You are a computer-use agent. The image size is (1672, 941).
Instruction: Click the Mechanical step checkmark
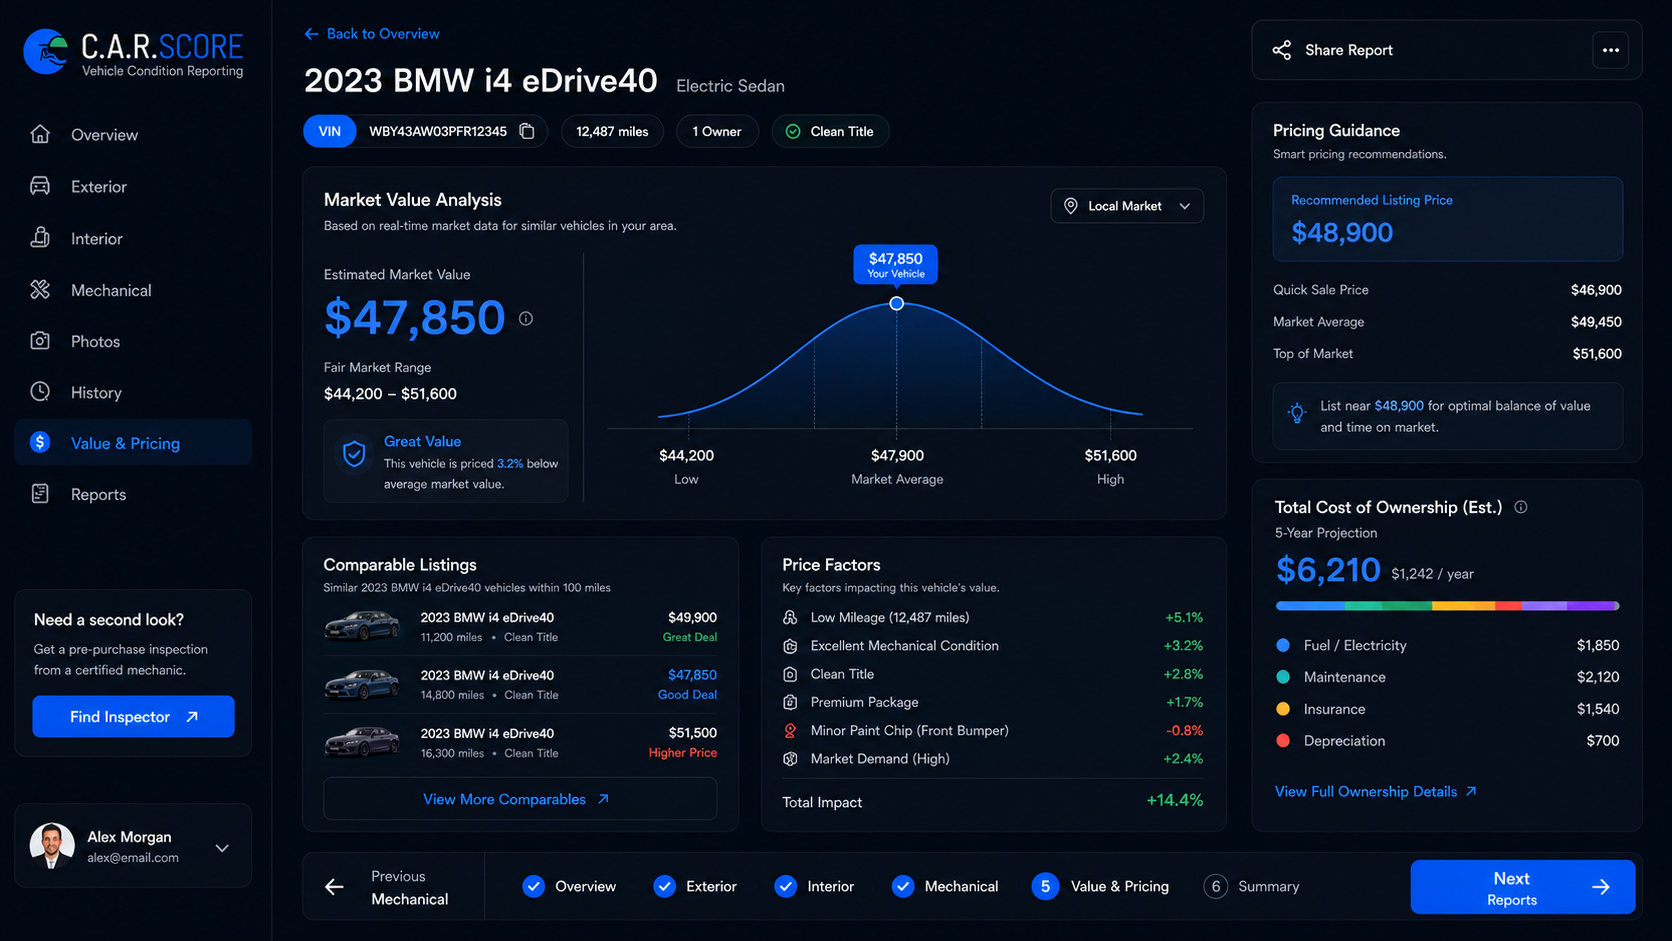[x=903, y=886]
